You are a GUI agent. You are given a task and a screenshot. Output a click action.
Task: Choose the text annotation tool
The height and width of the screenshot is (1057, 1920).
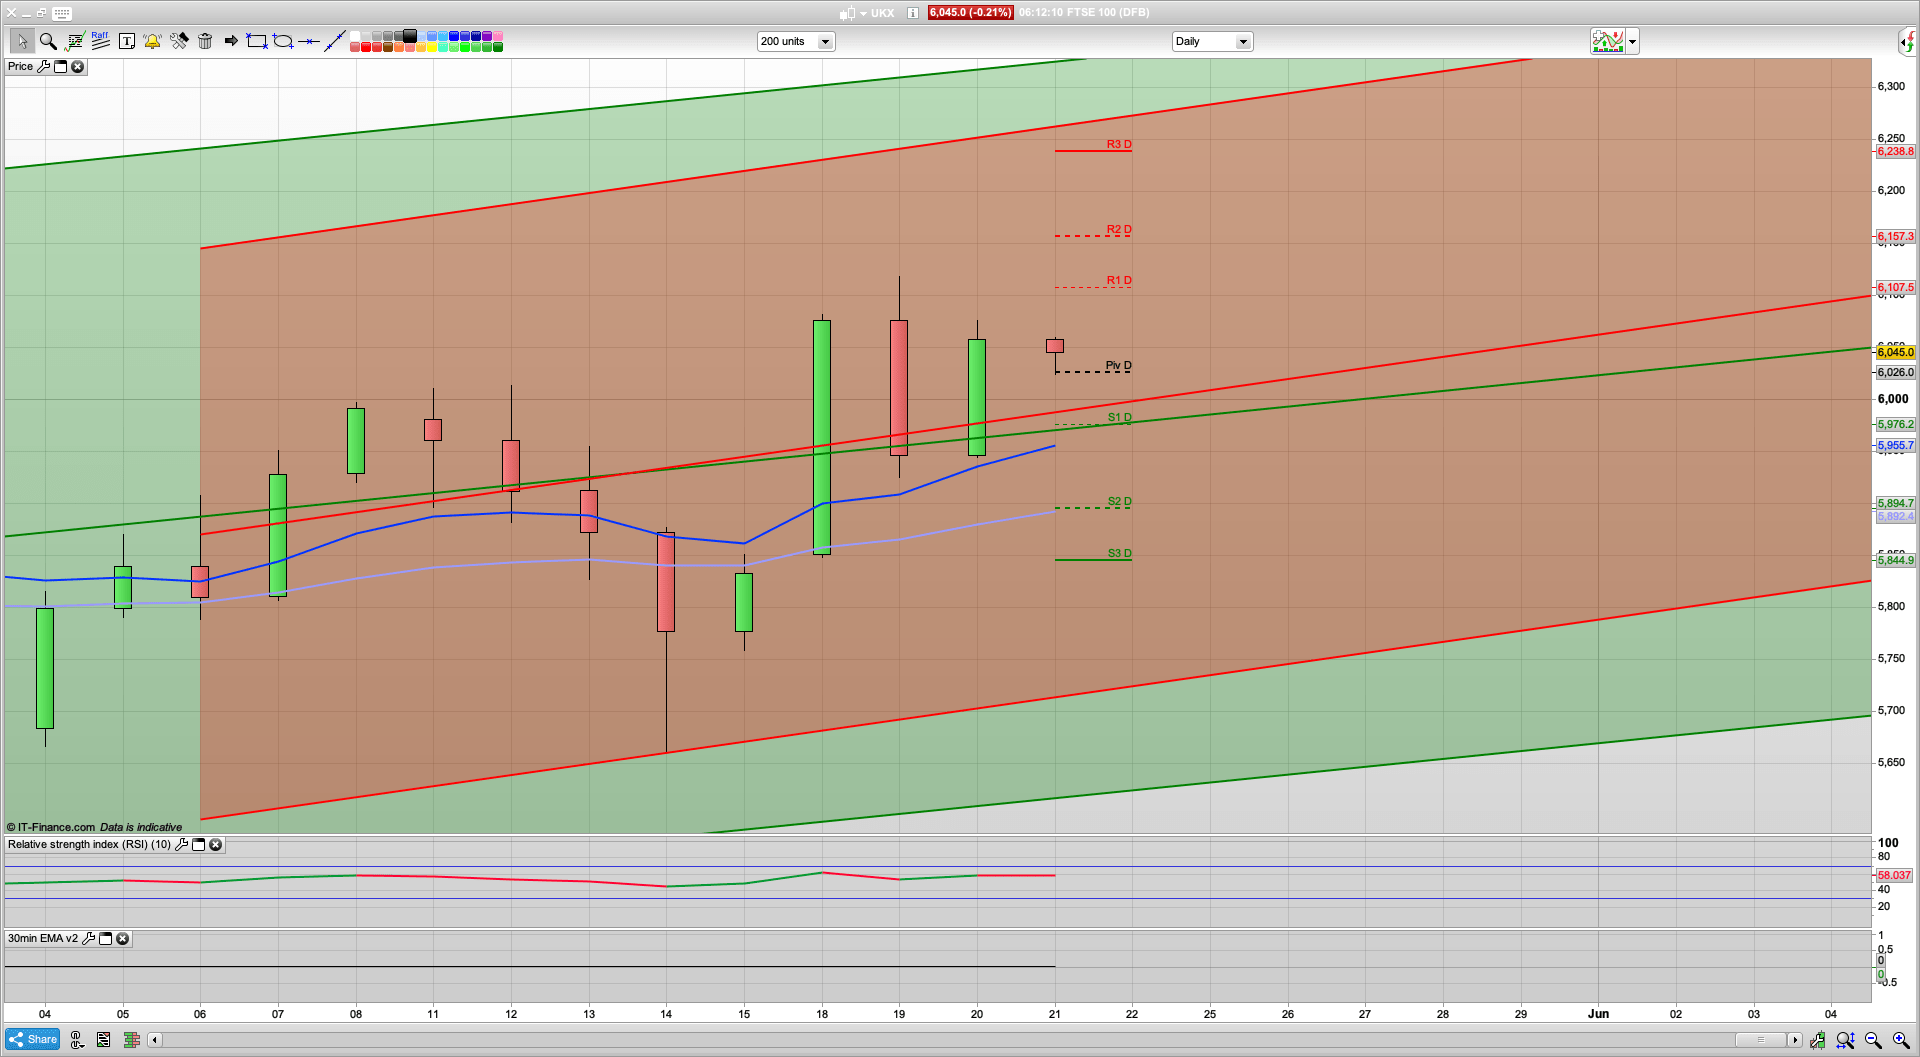click(126, 41)
